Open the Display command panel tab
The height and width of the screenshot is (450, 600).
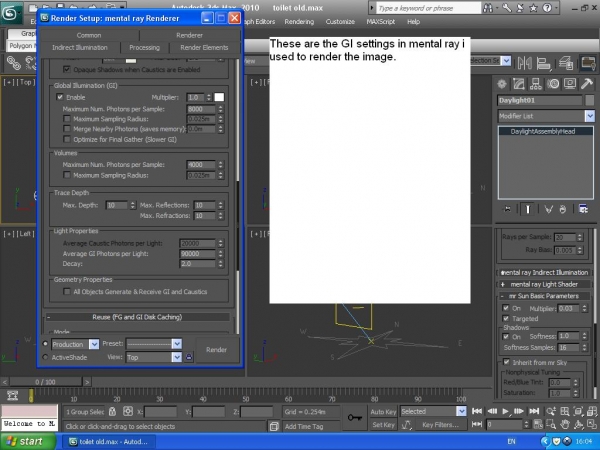pyautogui.click(x=570, y=84)
